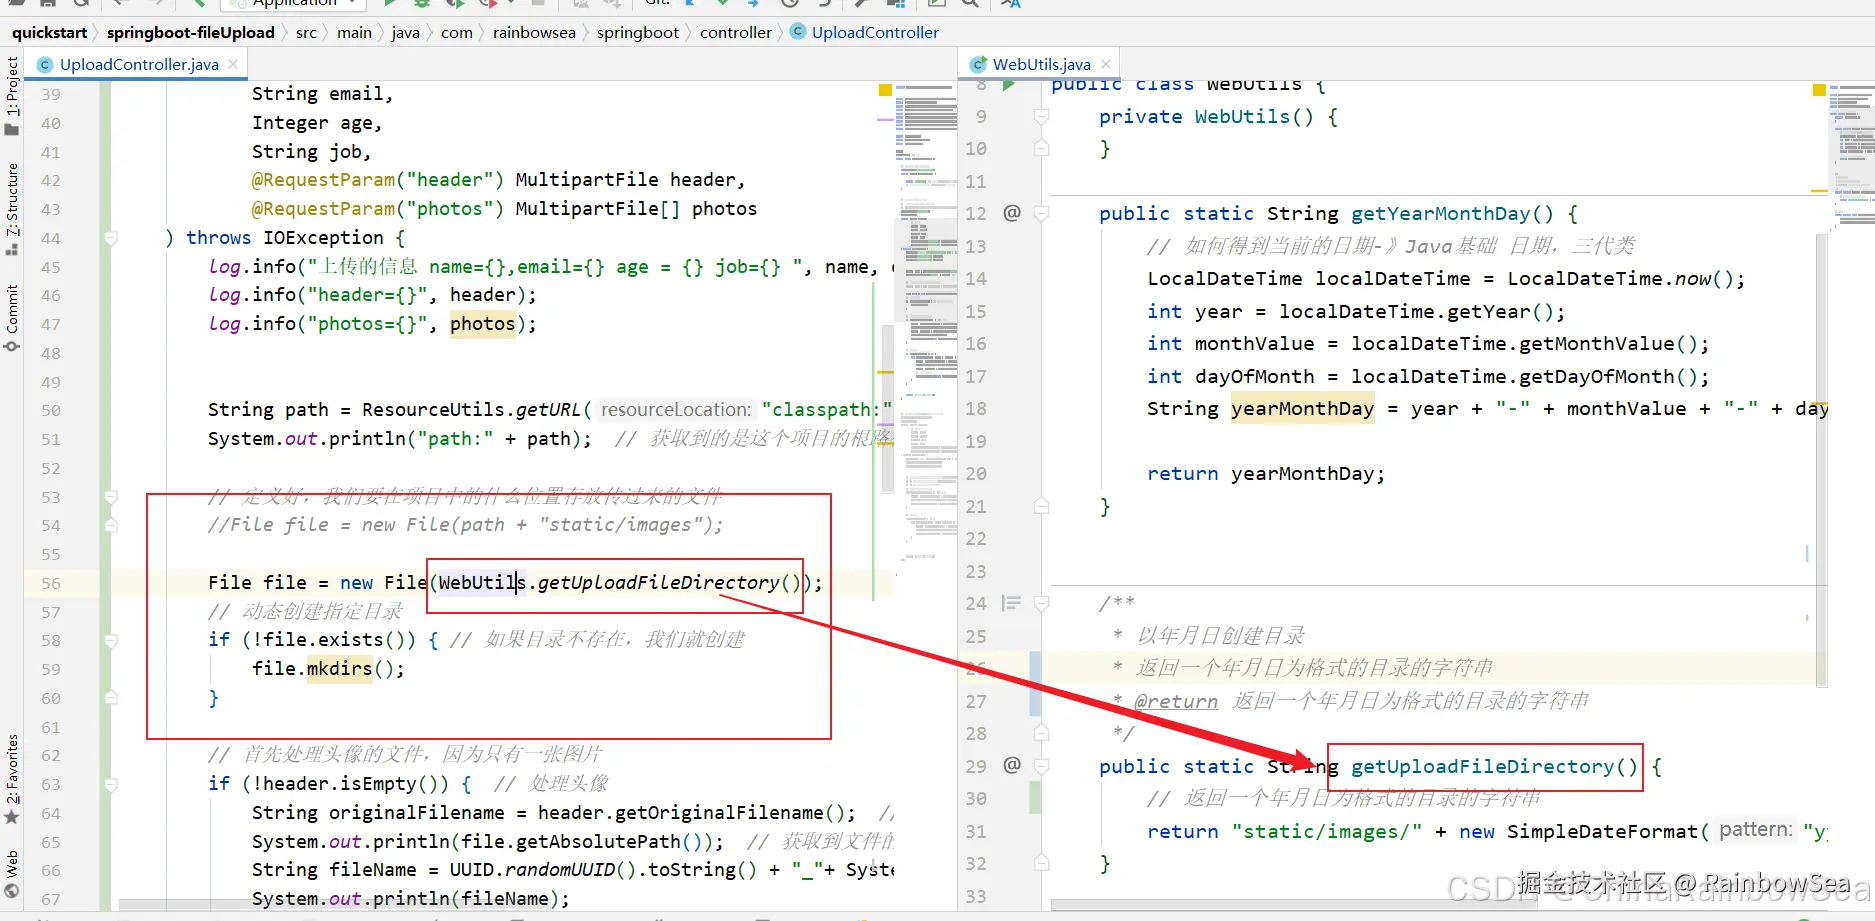Open the Commit tool window
The image size is (1875, 921).
12,318
